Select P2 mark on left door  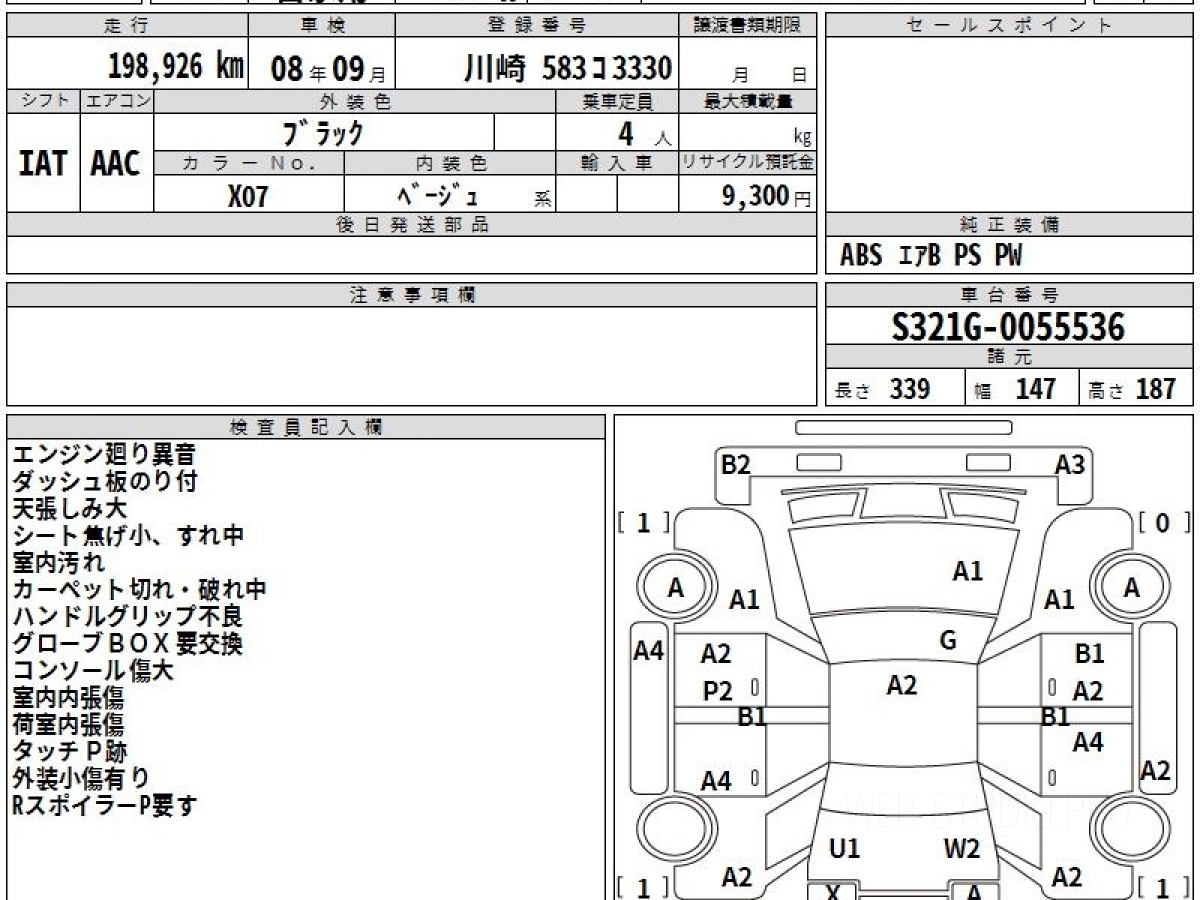point(718,691)
